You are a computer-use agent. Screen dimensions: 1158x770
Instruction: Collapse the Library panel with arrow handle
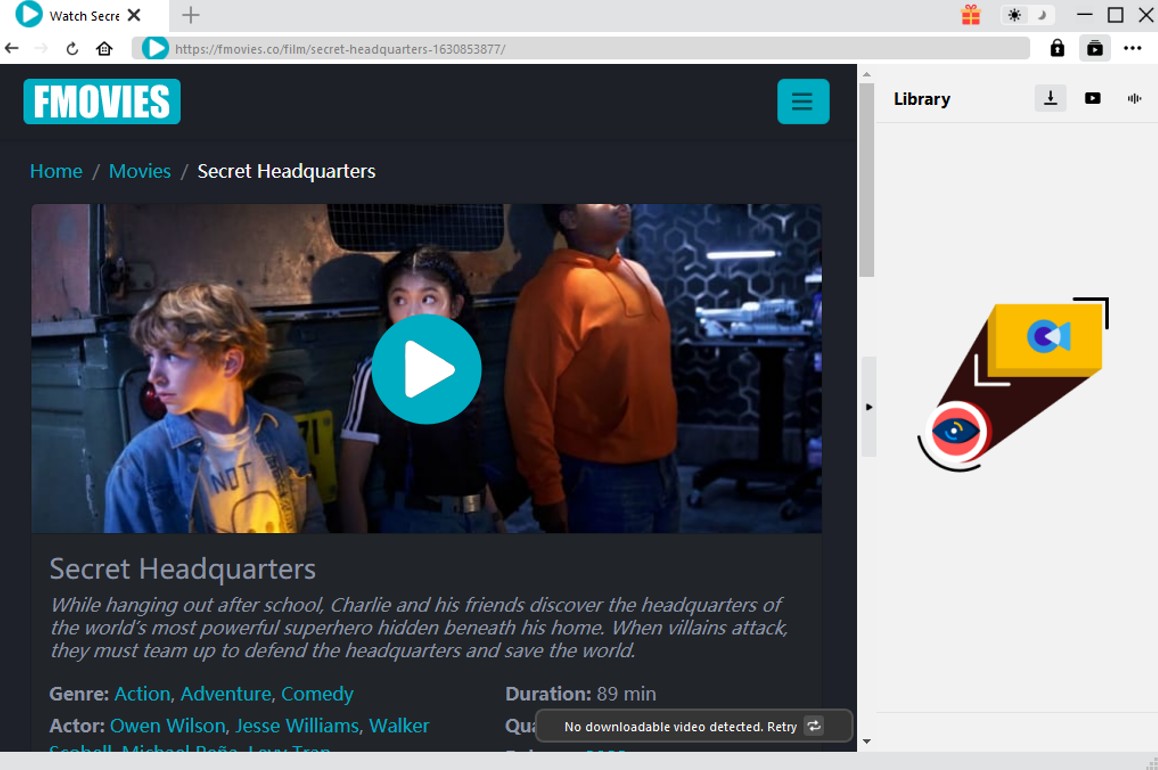click(868, 407)
